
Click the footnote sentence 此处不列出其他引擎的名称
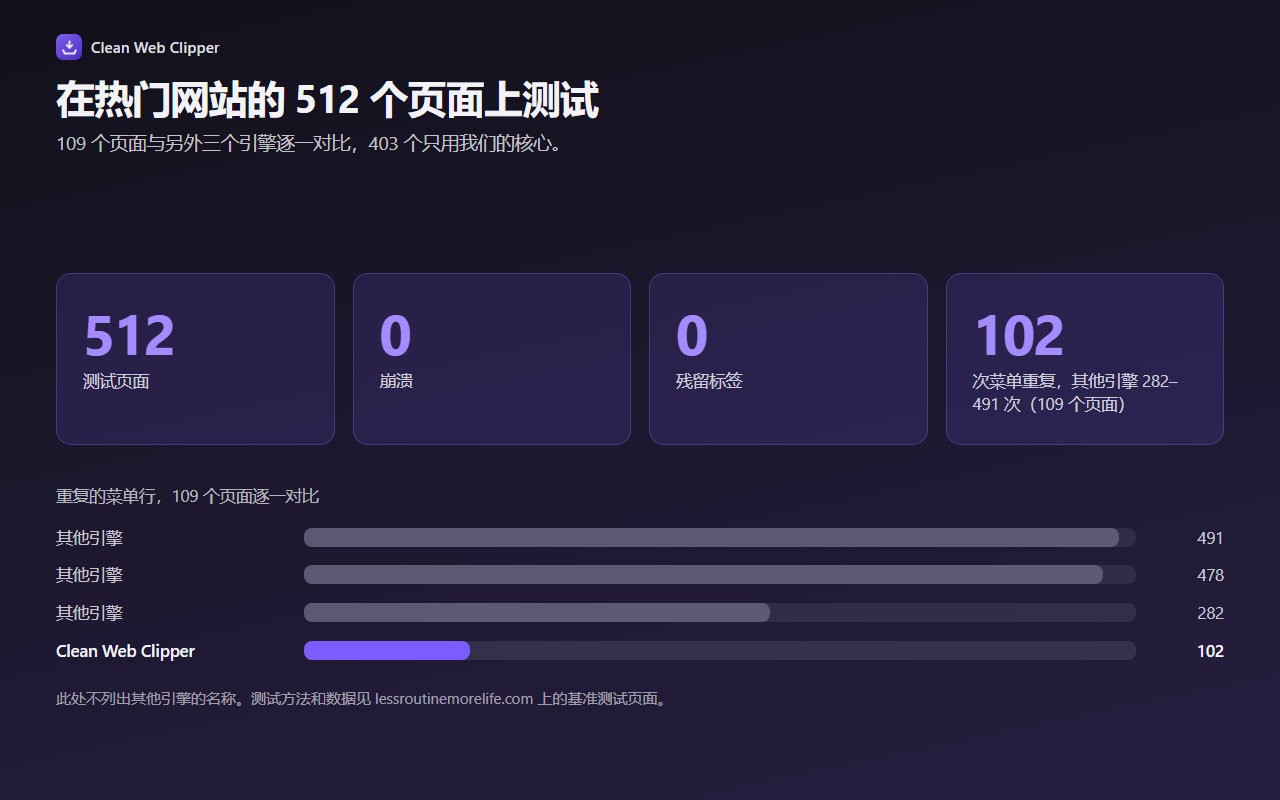pos(149,699)
